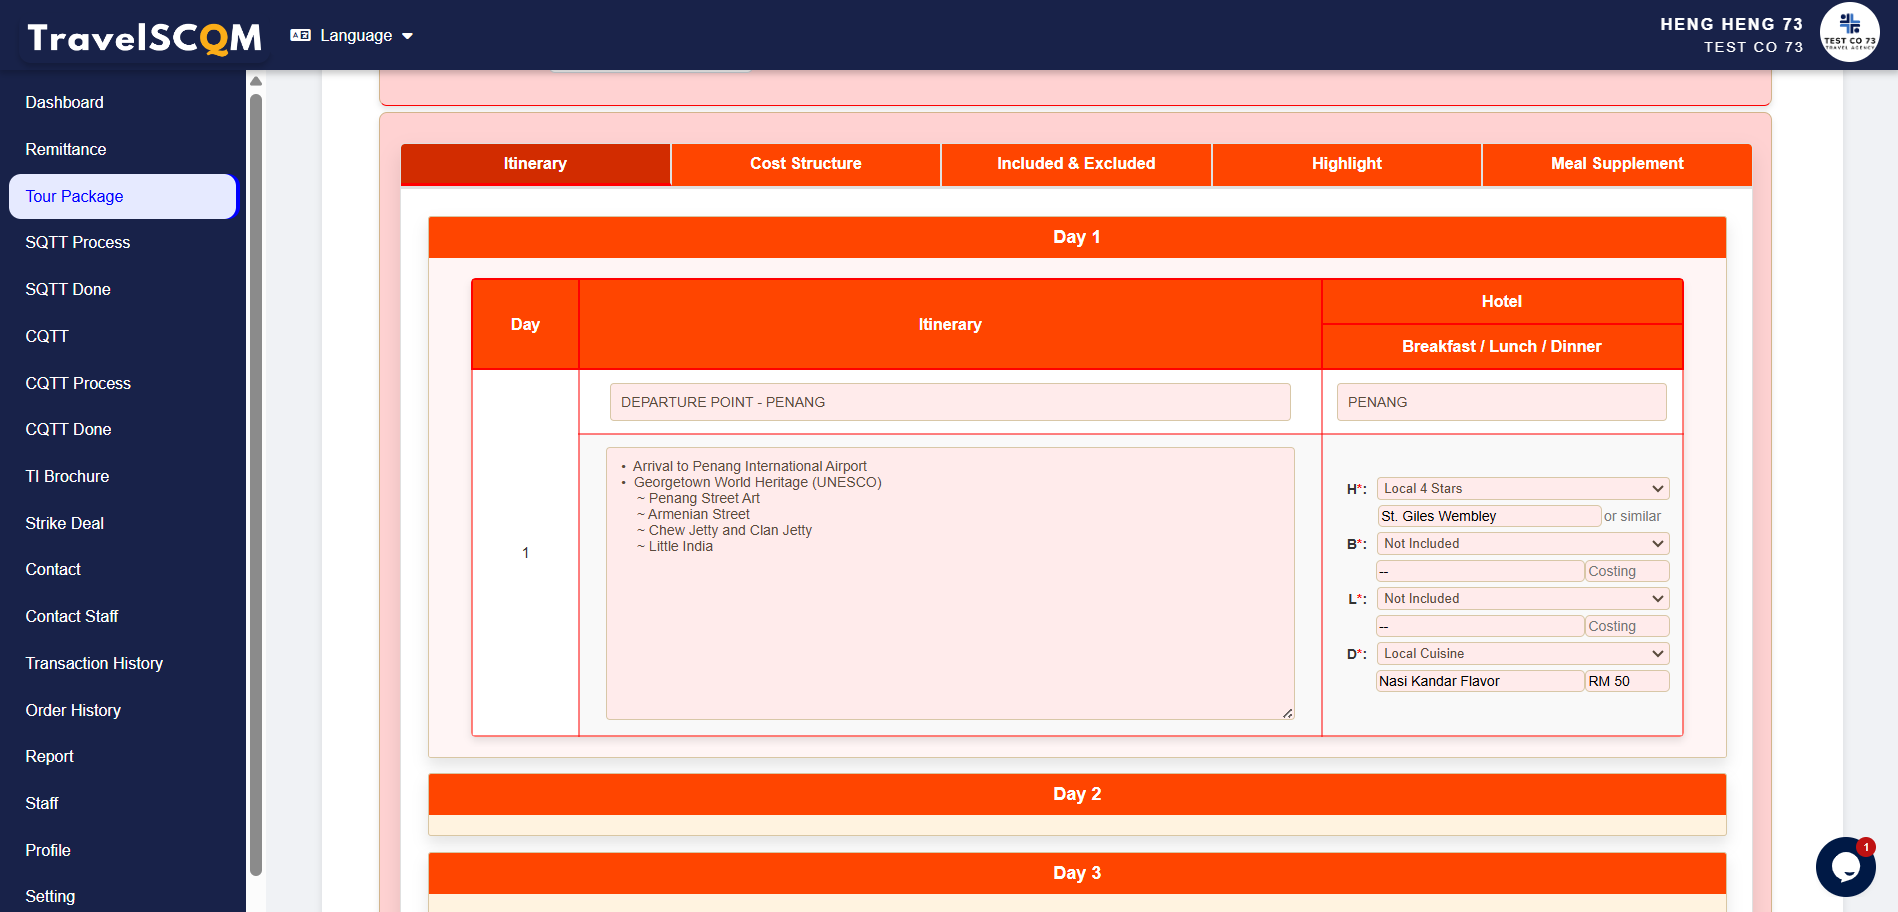Click the sidebar scroll up arrow
Image resolution: width=1898 pixels, height=912 pixels.
coord(256,82)
